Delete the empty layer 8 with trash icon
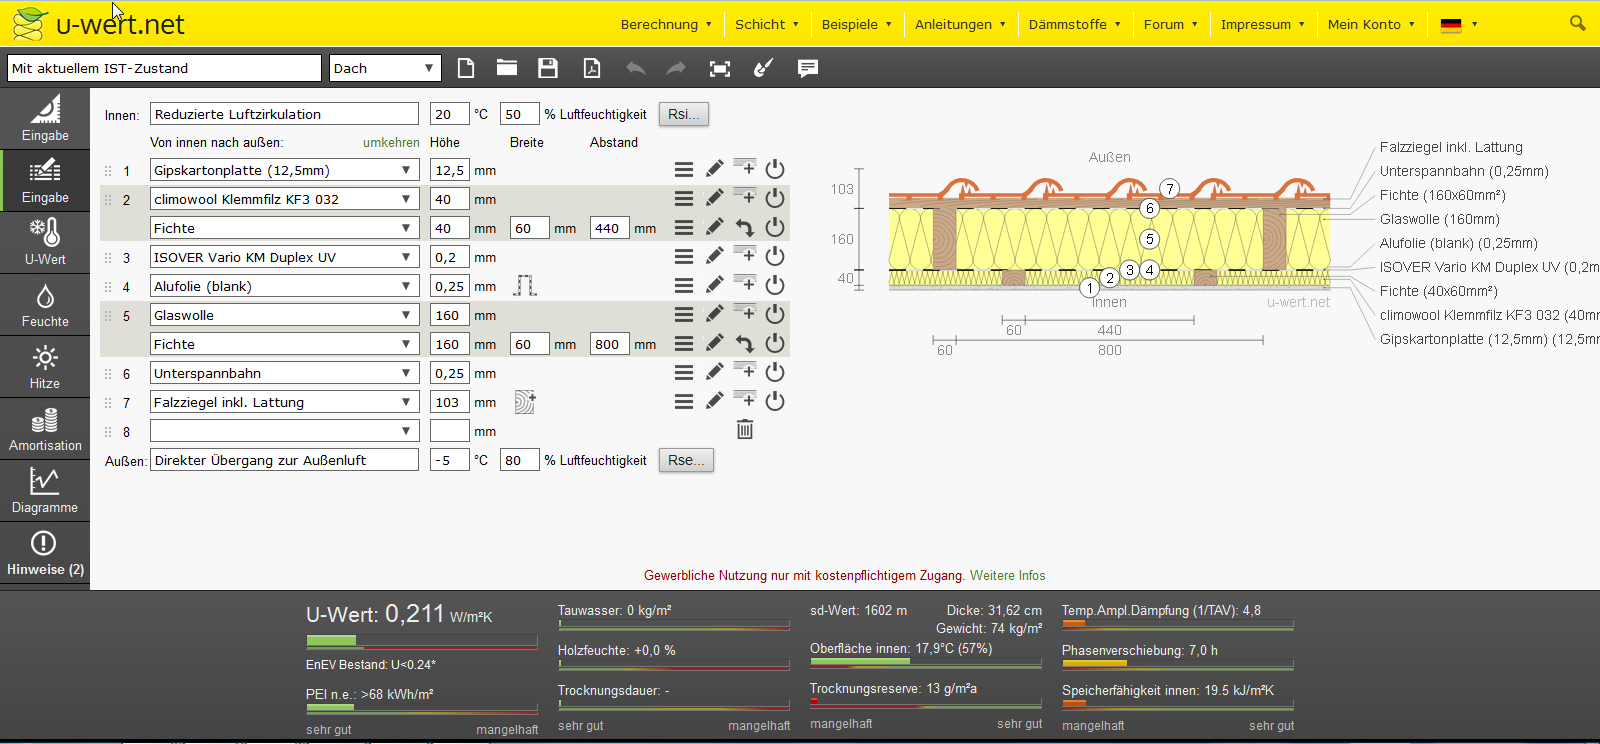The image size is (1600, 744). 745,430
